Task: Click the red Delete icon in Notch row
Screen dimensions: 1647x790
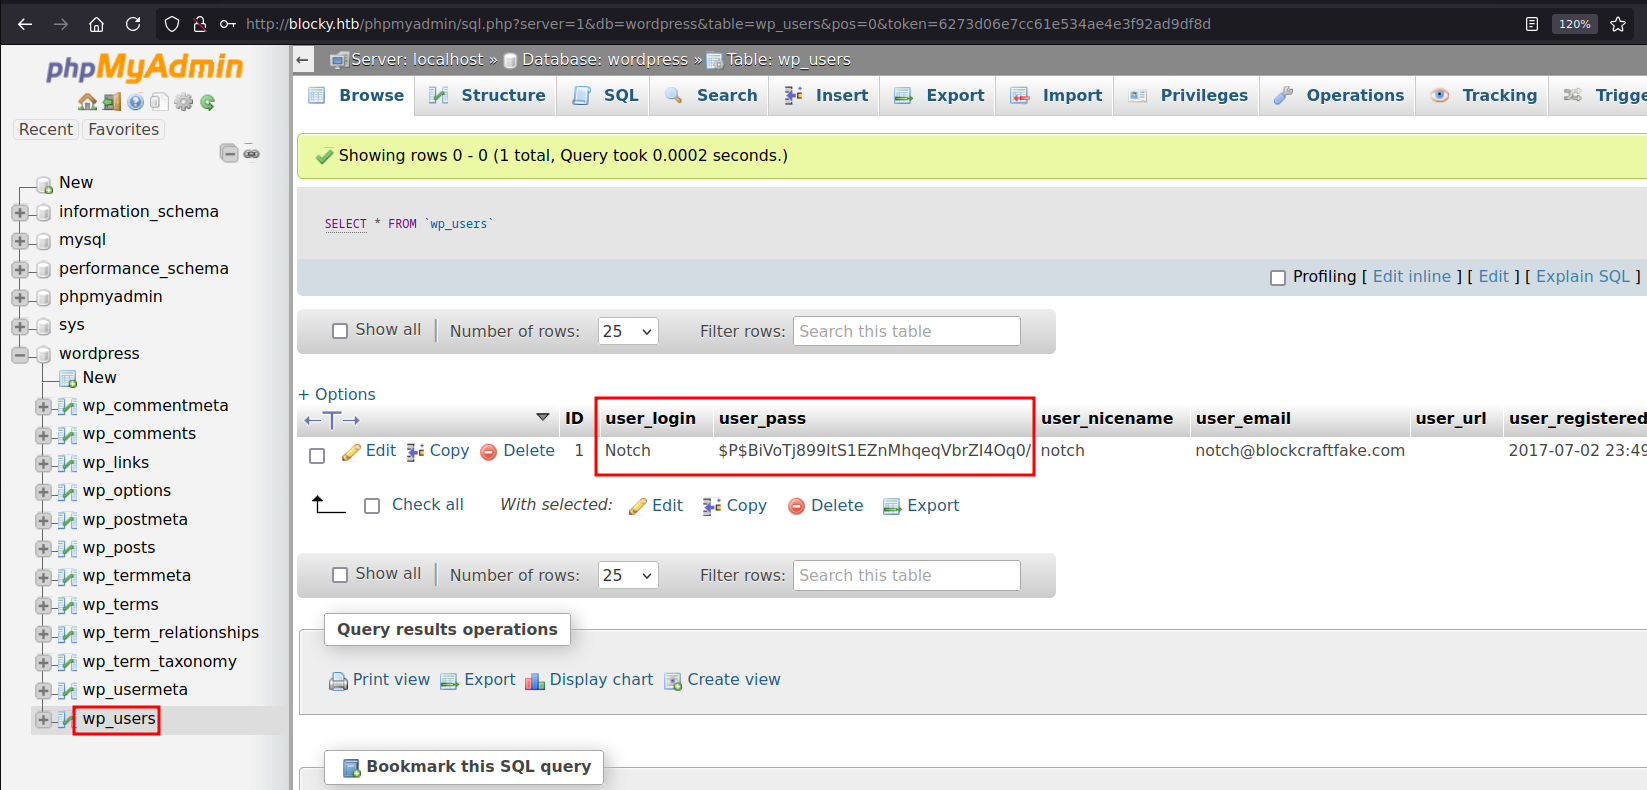Action: click(x=488, y=452)
